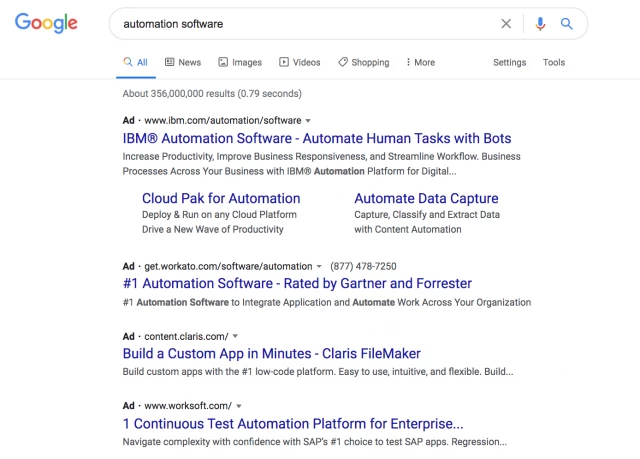Screen dimensions: 640x459
Task: Open IBM Automation Software ad headline
Action: pos(317,138)
